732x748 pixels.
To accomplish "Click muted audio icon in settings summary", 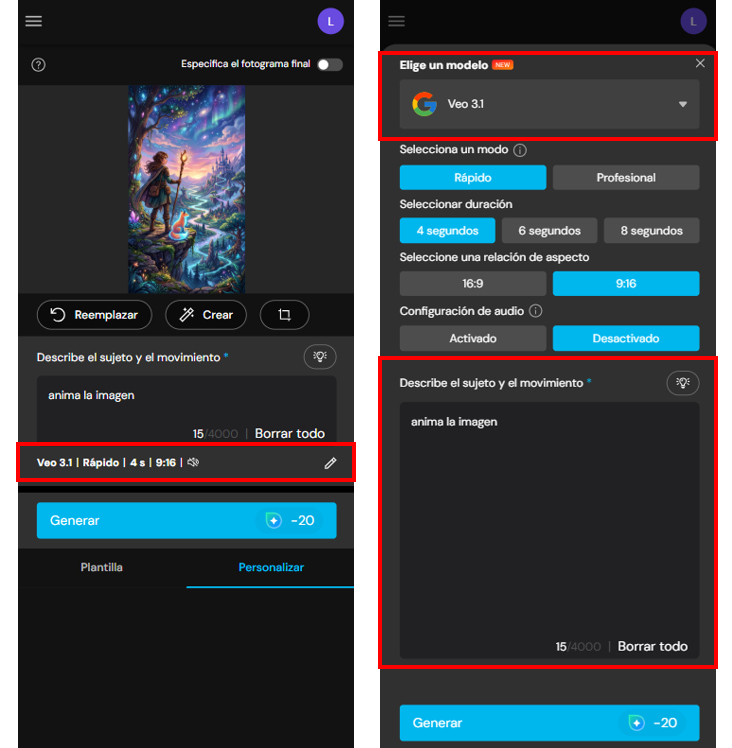I will click(193, 462).
